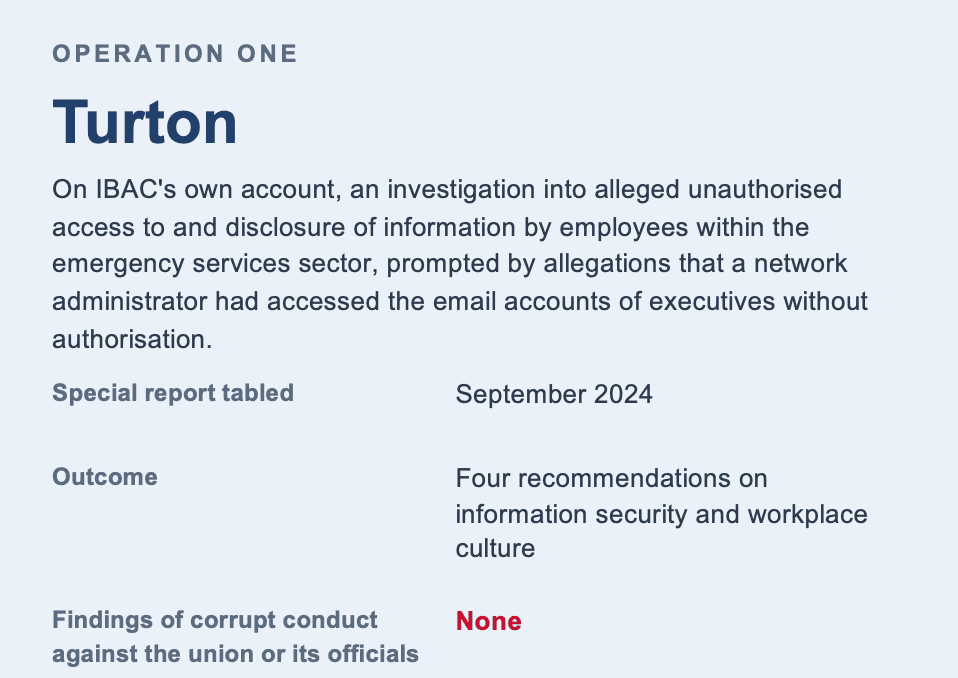
Task: Click the Special report tabled label
Action: click(173, 393)
